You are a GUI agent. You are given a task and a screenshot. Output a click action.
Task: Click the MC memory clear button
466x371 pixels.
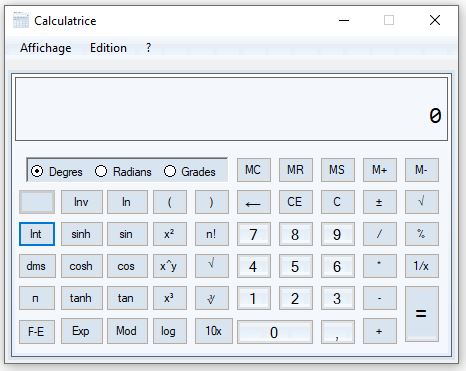[x=254, y=170]
